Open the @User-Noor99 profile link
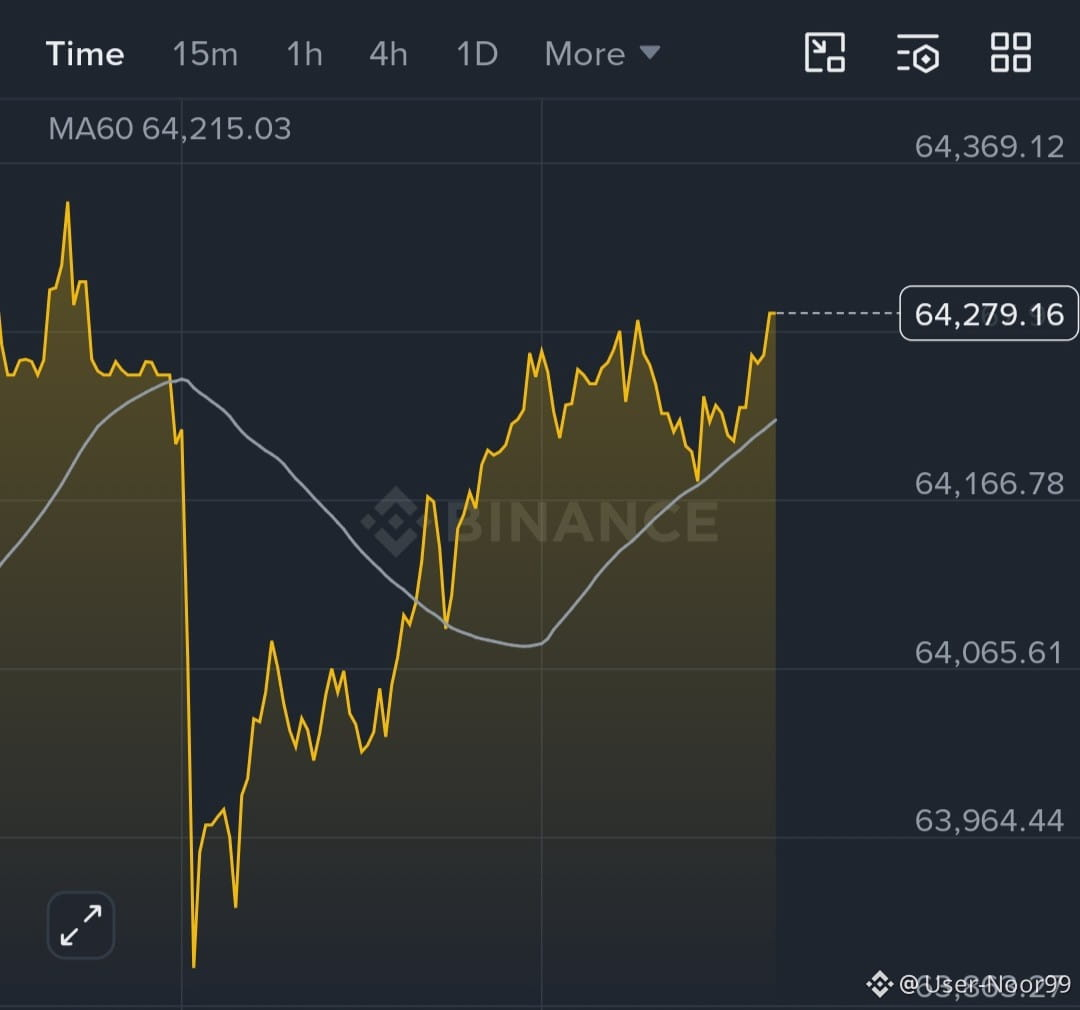1080x1010 pixels. click(x=985, y=984)
